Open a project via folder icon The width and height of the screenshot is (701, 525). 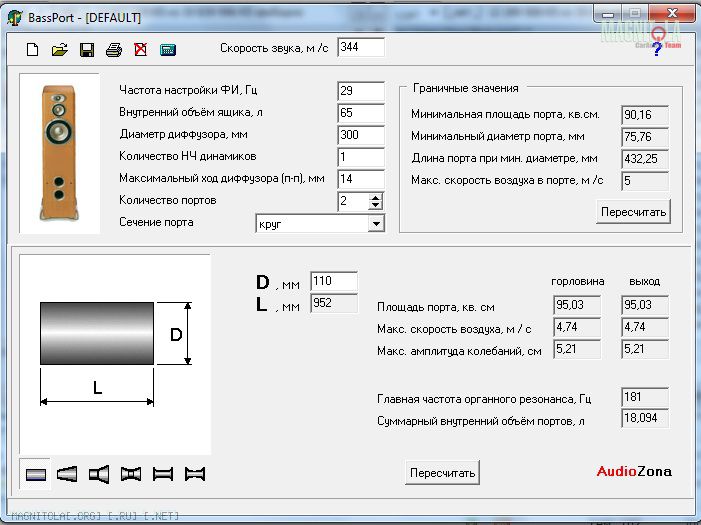(59, 49)
